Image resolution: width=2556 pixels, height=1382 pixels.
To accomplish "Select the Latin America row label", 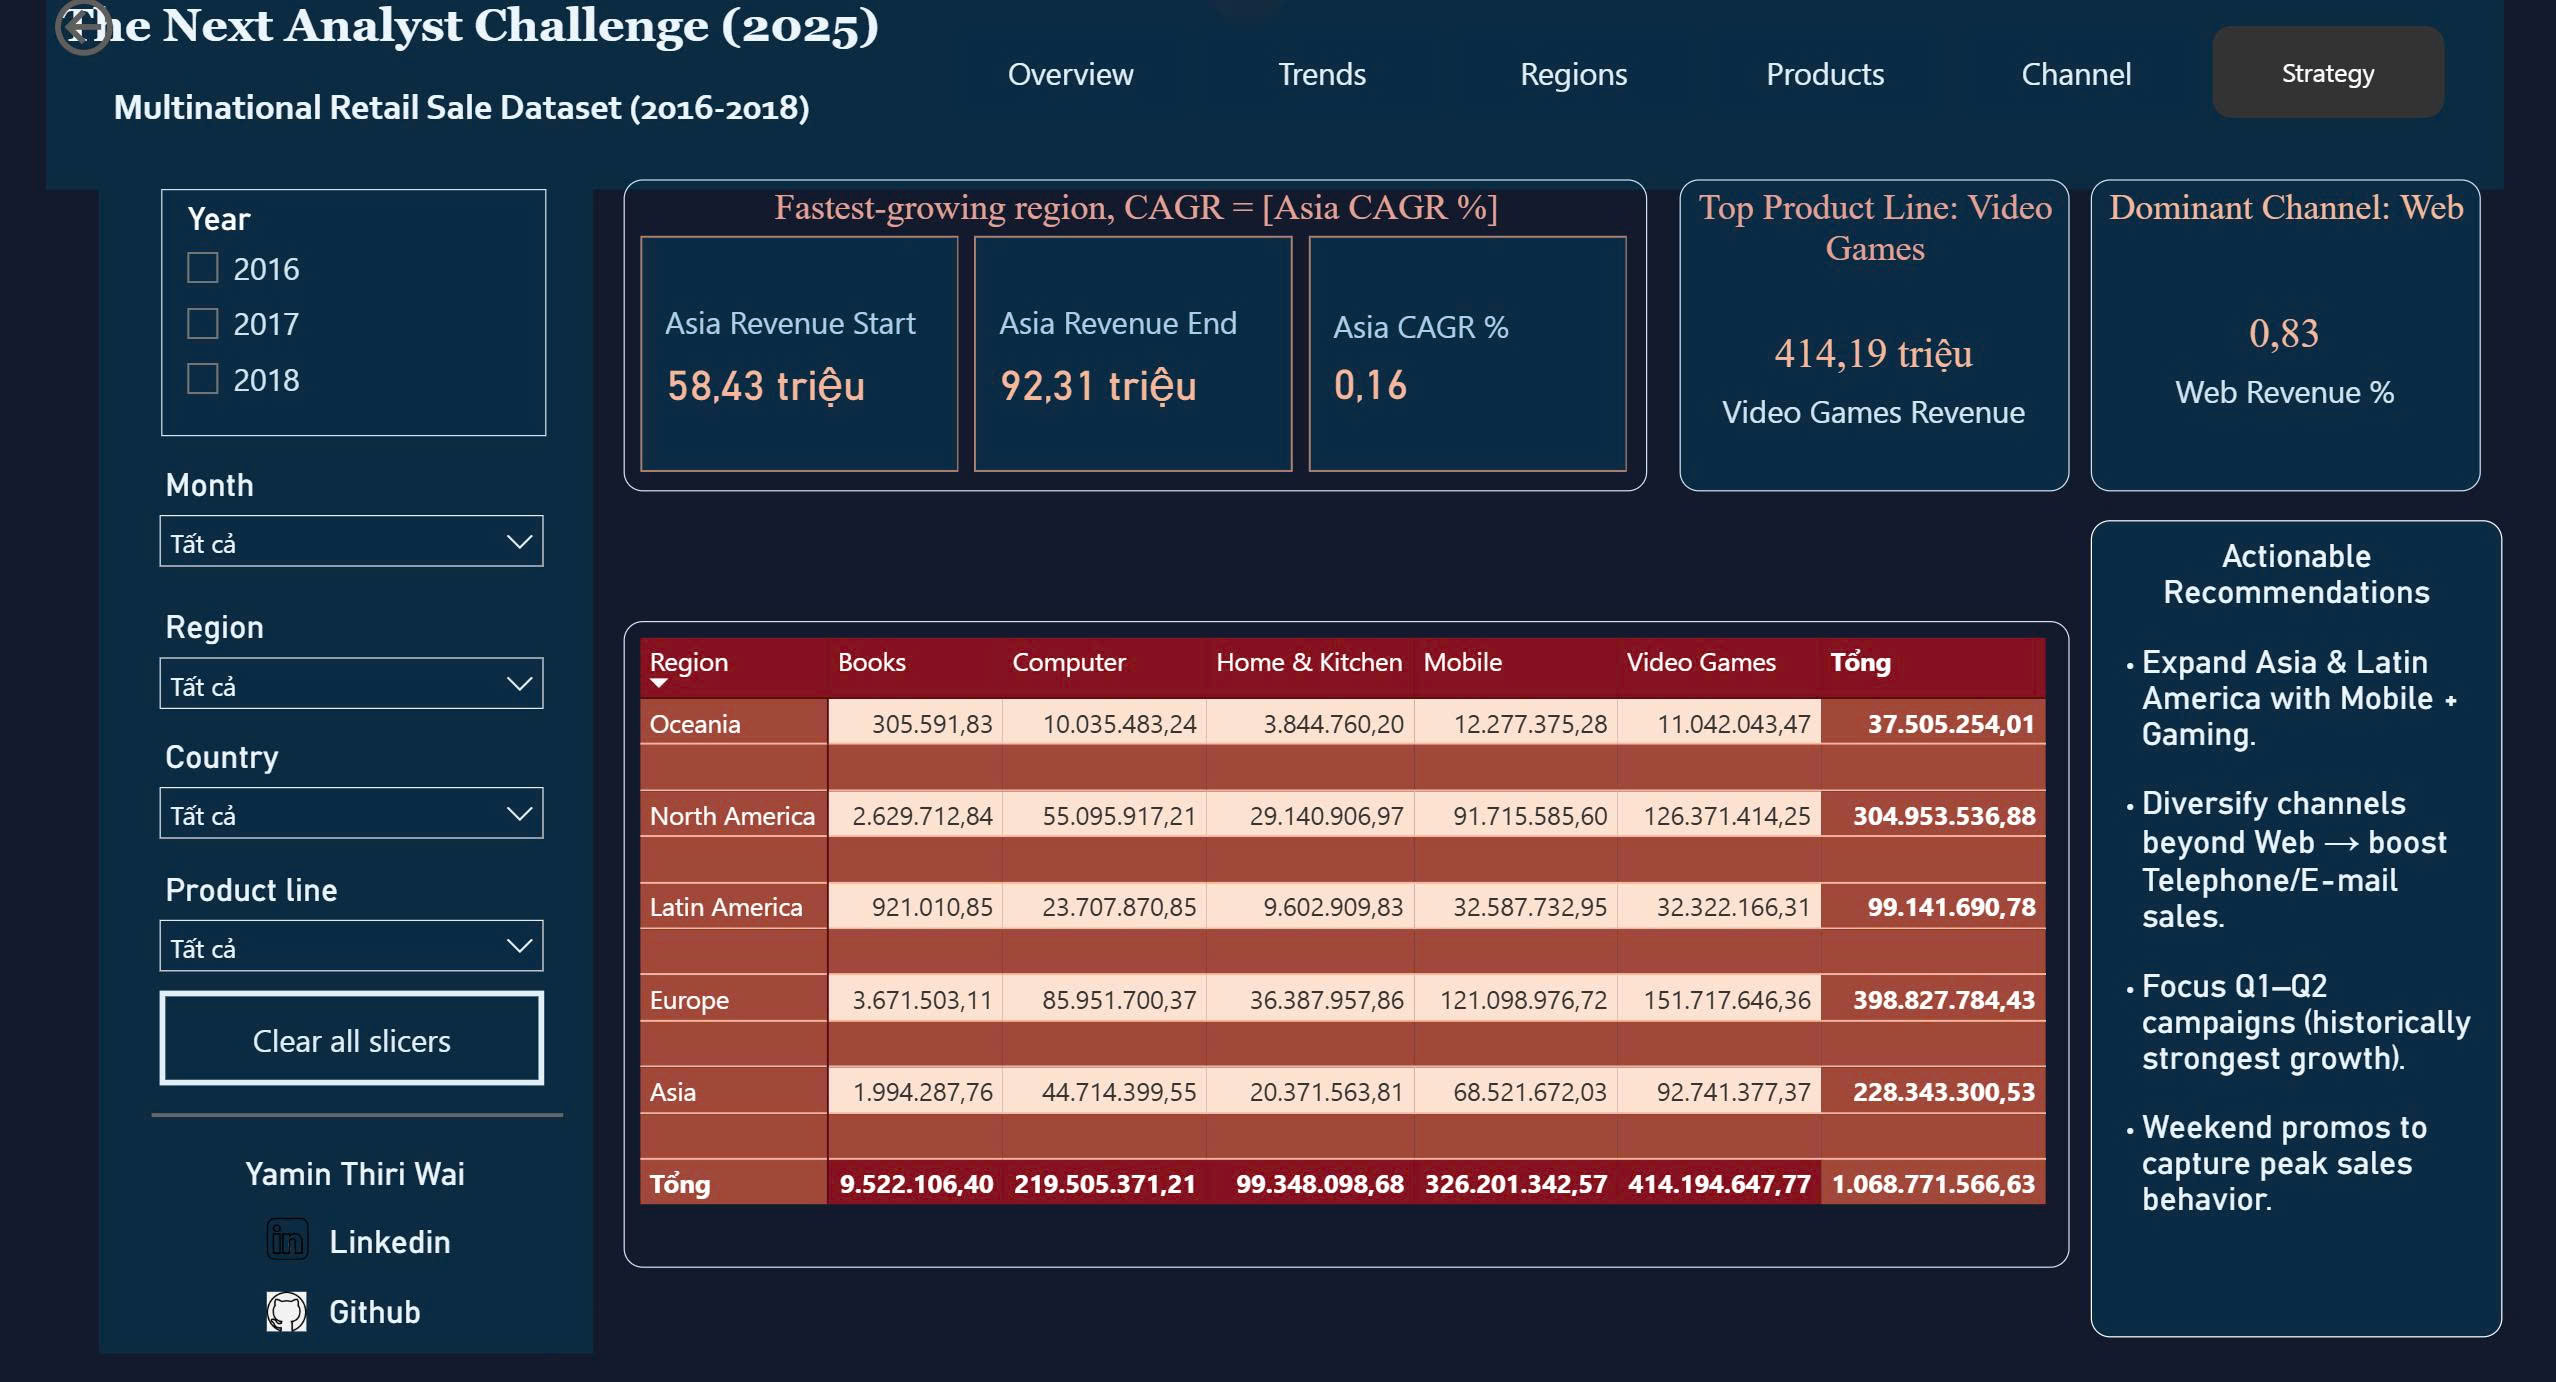I will point(726,907).
